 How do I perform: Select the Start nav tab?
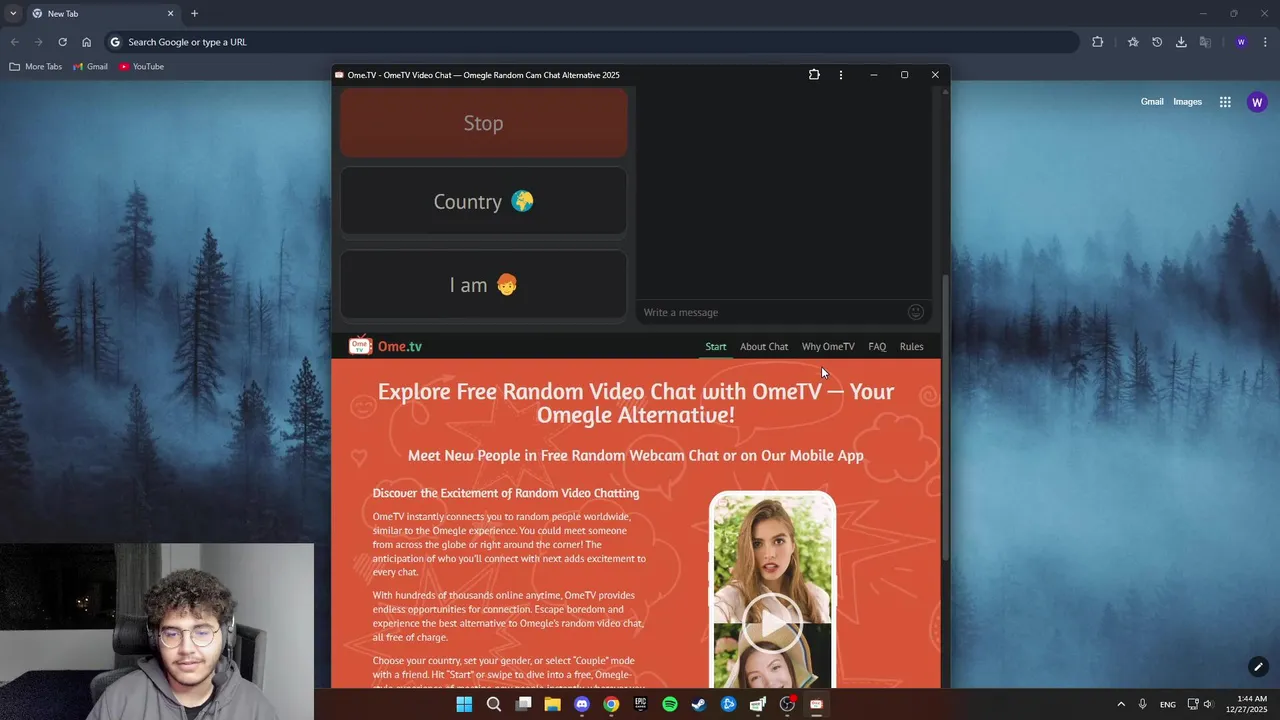click(716, 347)
